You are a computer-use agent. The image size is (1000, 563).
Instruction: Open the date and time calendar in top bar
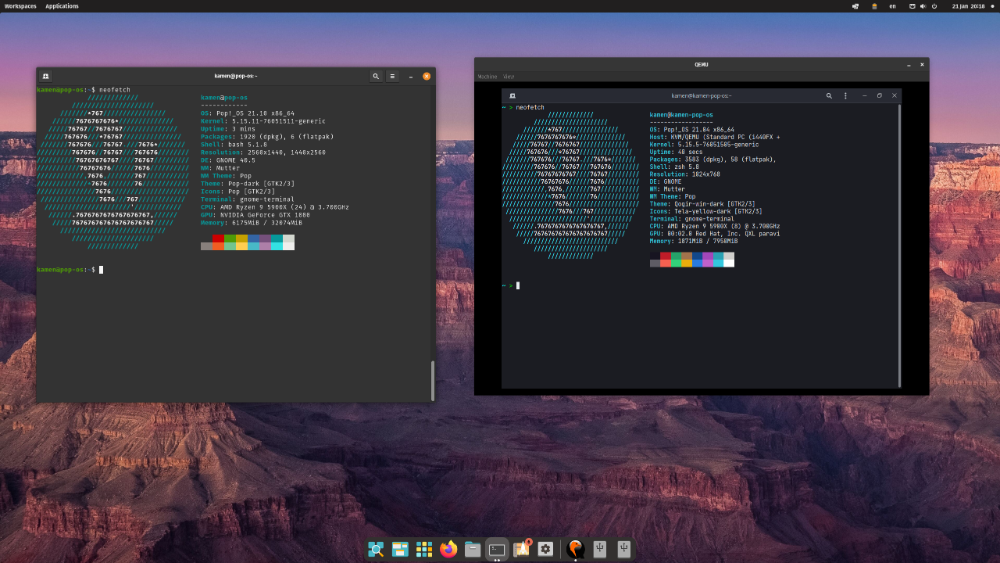969,6
